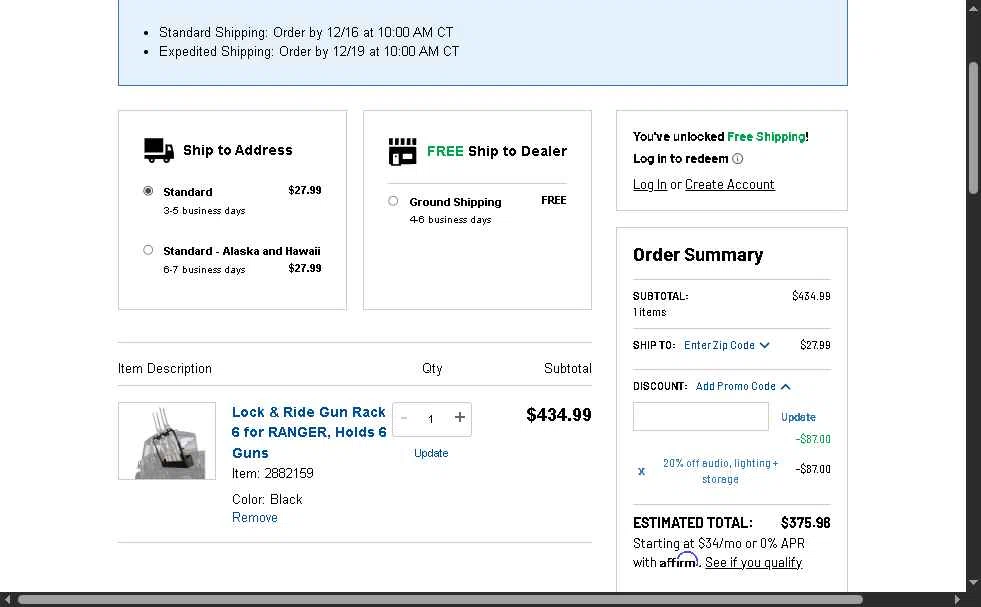Click the Item: 2882159 text
981x607 pixels.
273,474
